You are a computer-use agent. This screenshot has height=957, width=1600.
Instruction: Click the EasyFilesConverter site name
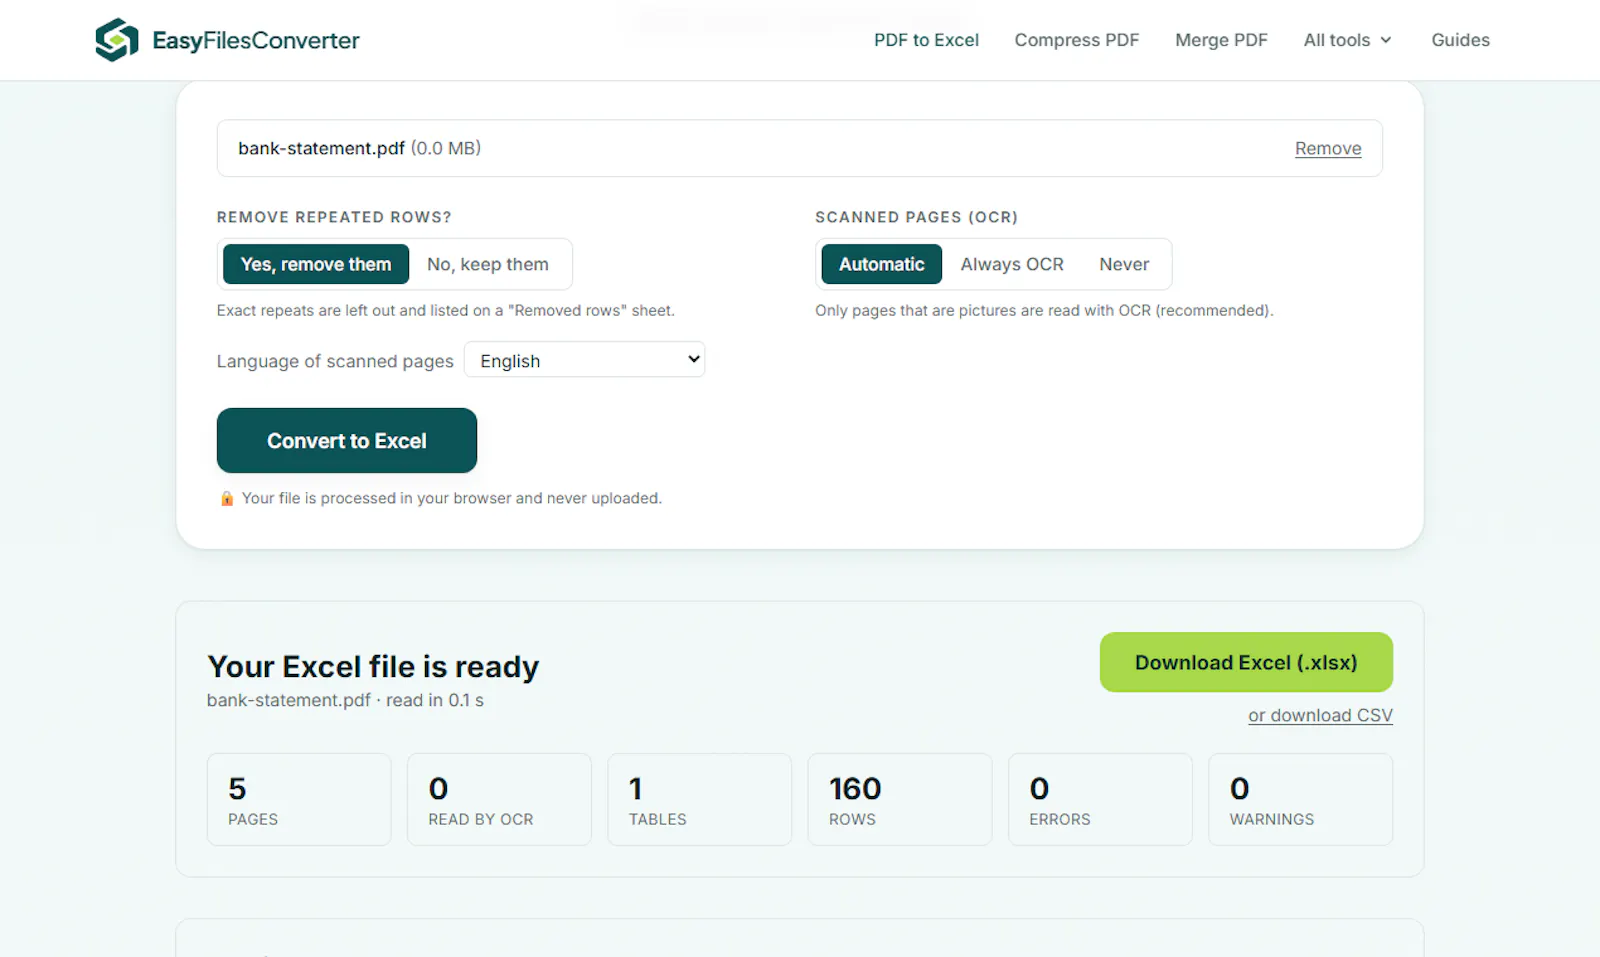(x=256, y=40)
